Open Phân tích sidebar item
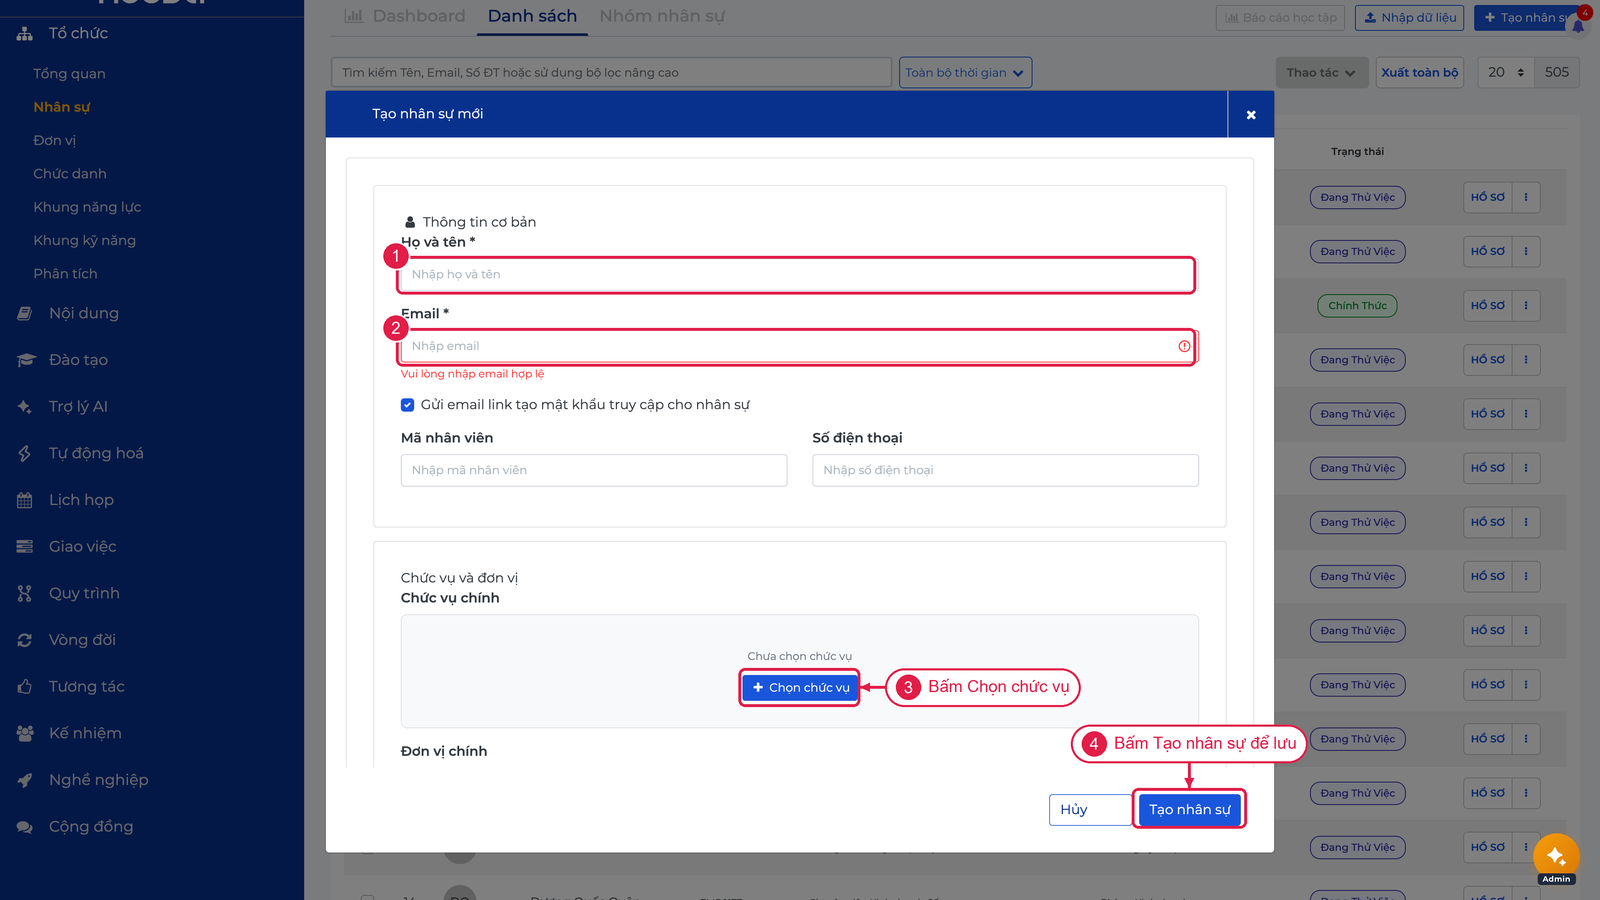Image resolution: width=1600 pixels, height=900 pixels. 65,274
